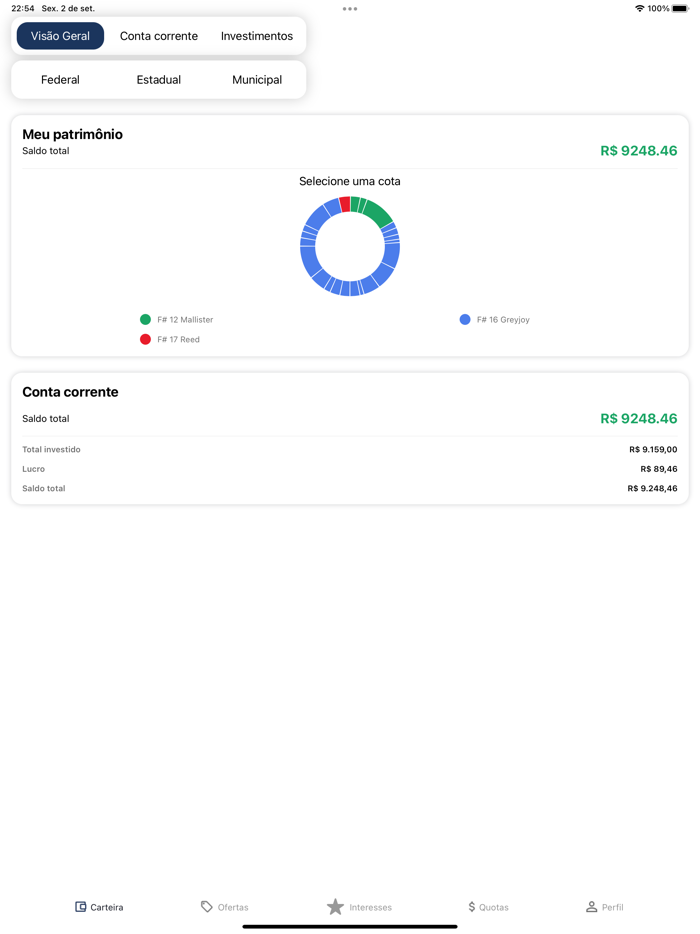Tap the Interesses star icon

pos(335,907)
